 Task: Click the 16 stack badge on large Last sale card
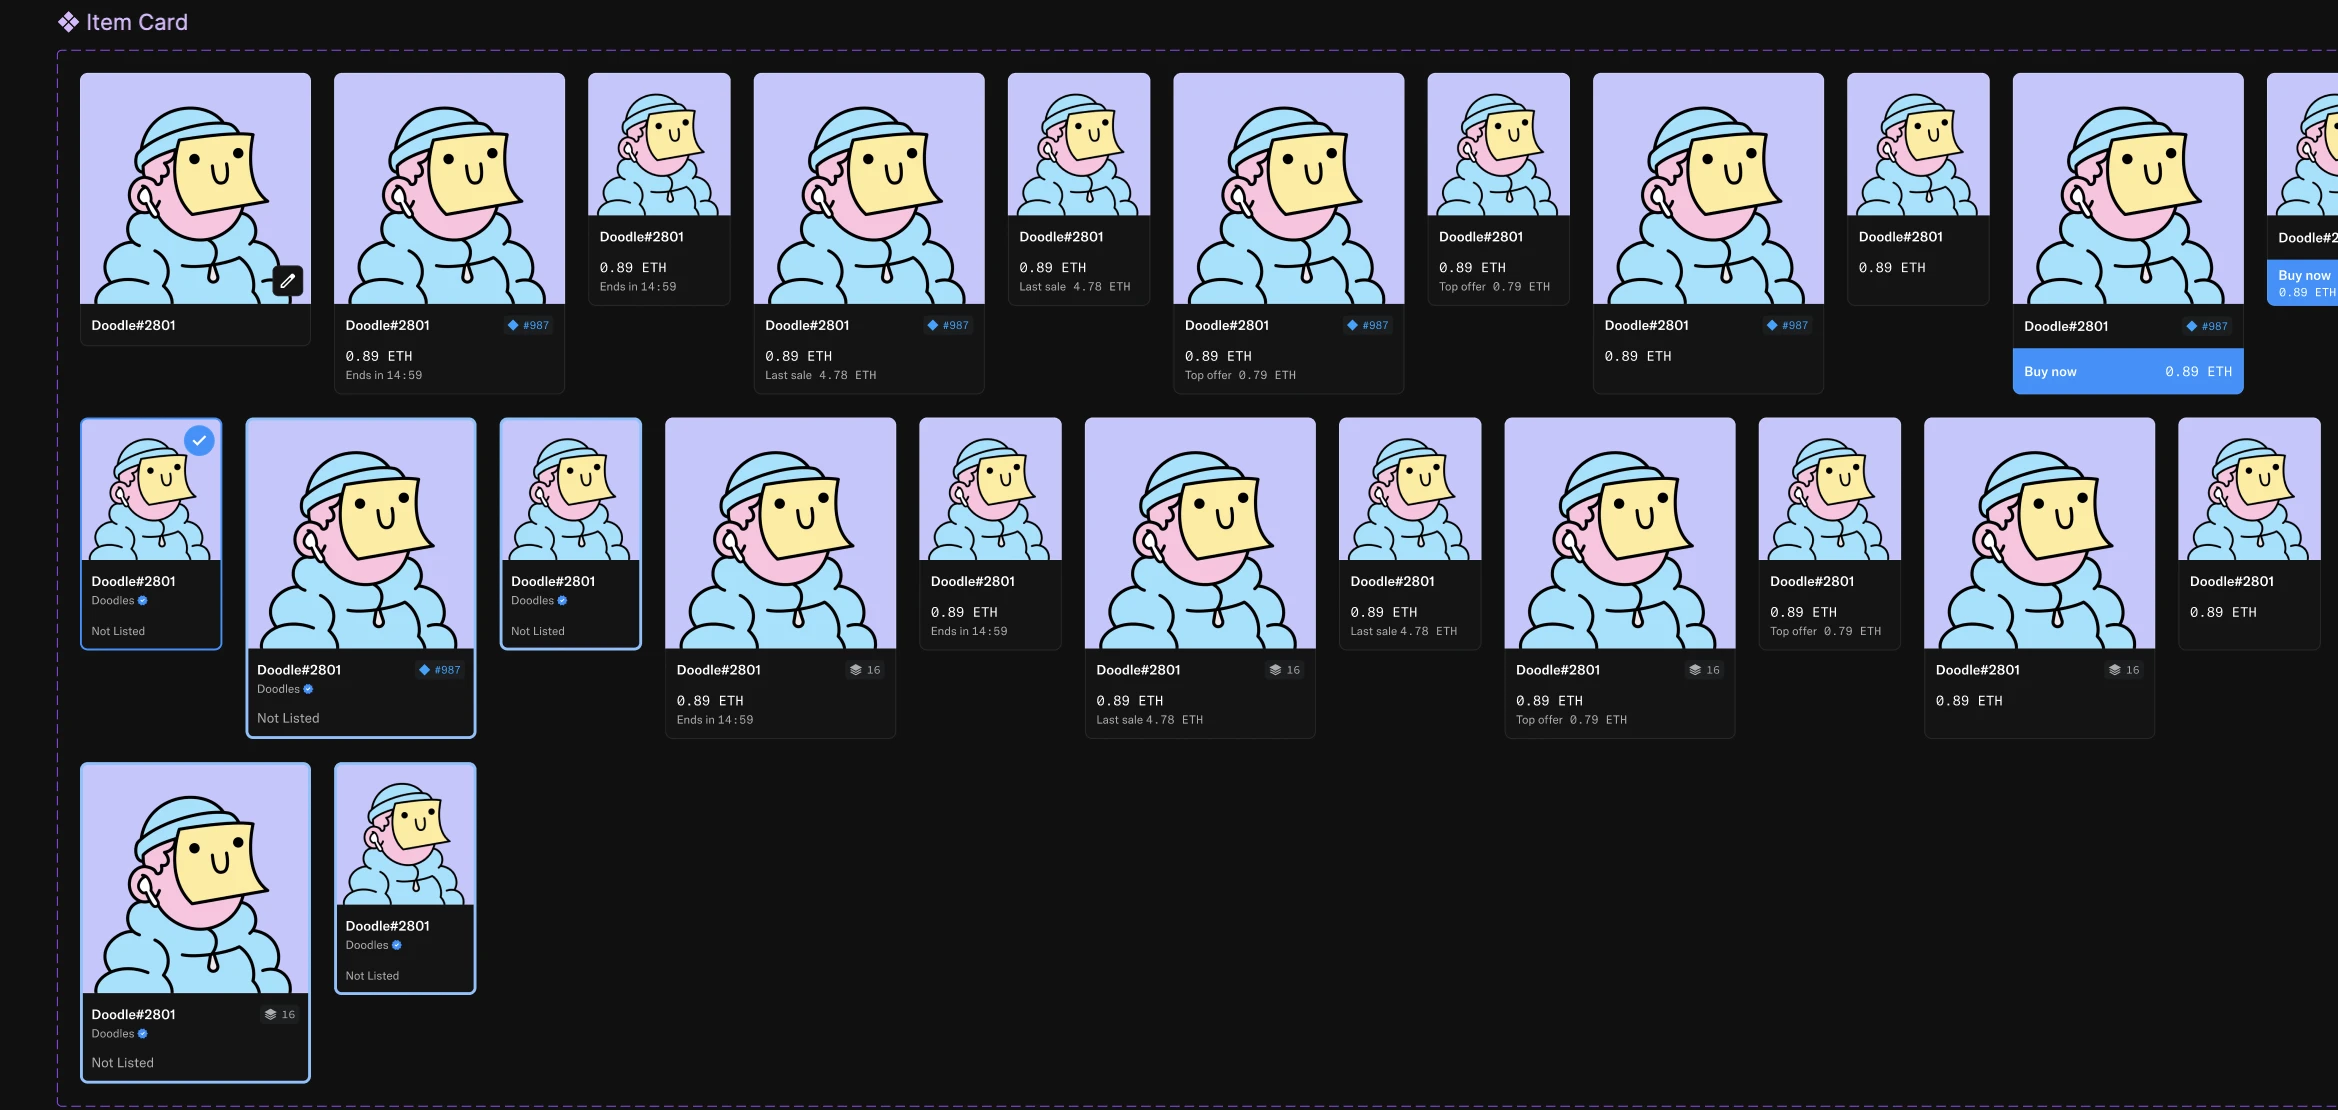click(1285, 670)
